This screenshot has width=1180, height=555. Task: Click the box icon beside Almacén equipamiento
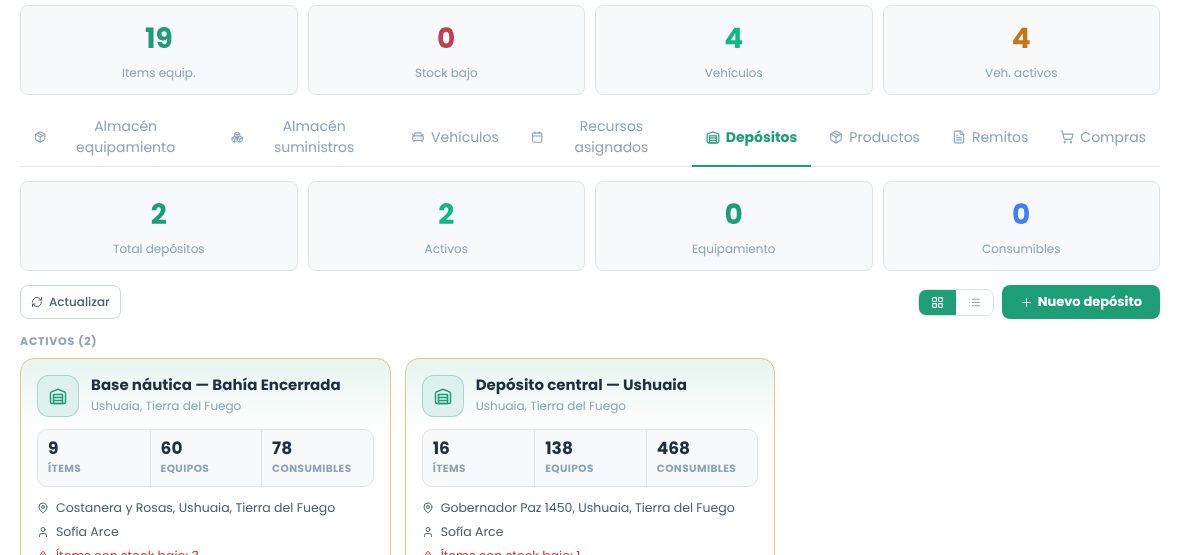click(41, 137)
